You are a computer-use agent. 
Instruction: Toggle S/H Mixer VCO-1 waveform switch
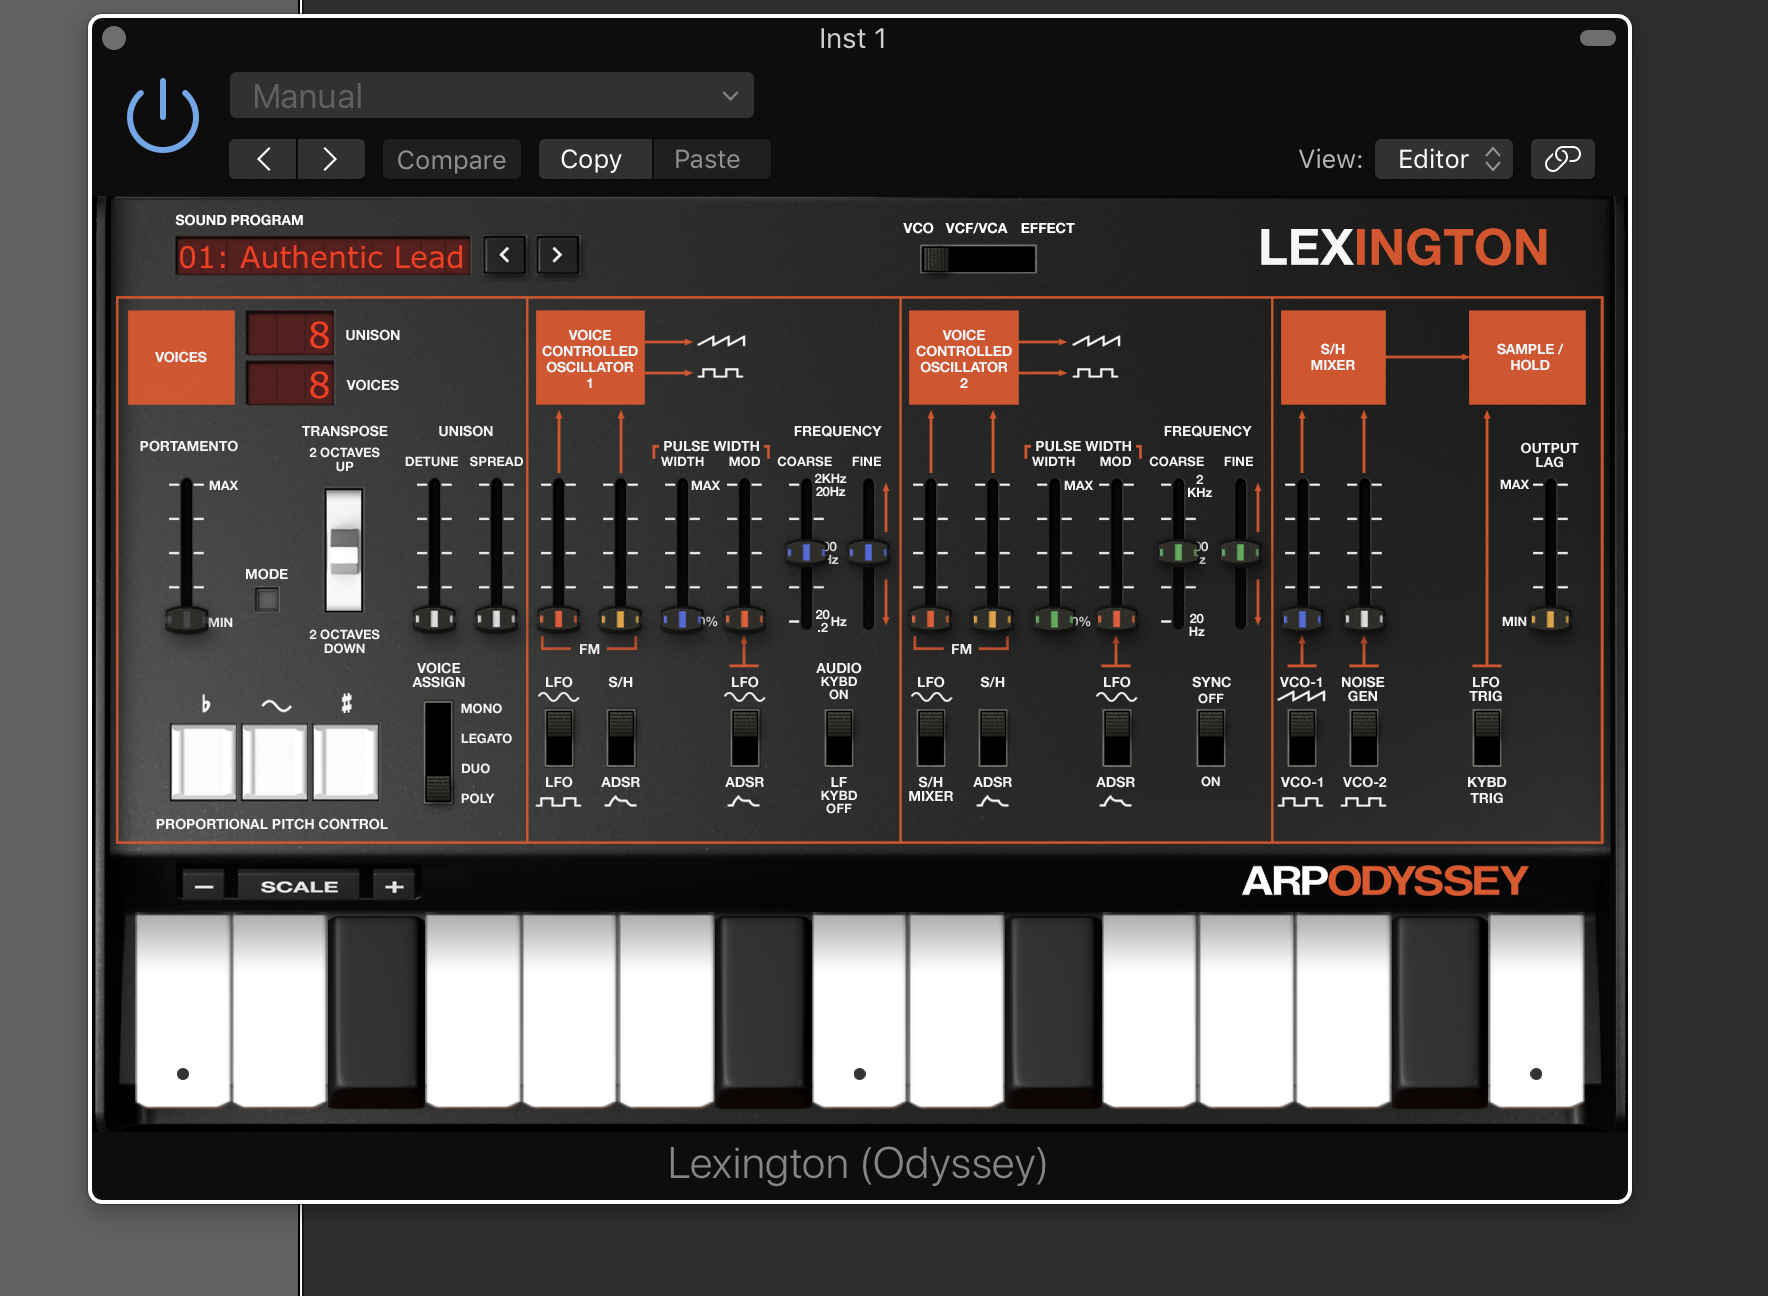pyautogui.click(x=1302, y=738)
